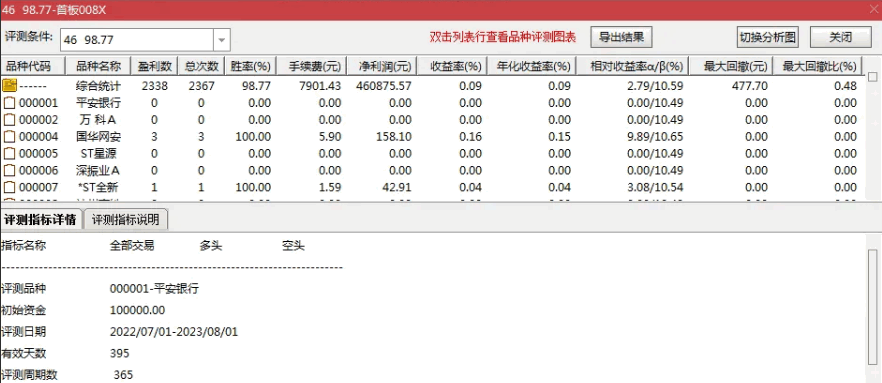Select the 万 科A row
Viewport: 882px width, 383px height.
coord(431,120)
